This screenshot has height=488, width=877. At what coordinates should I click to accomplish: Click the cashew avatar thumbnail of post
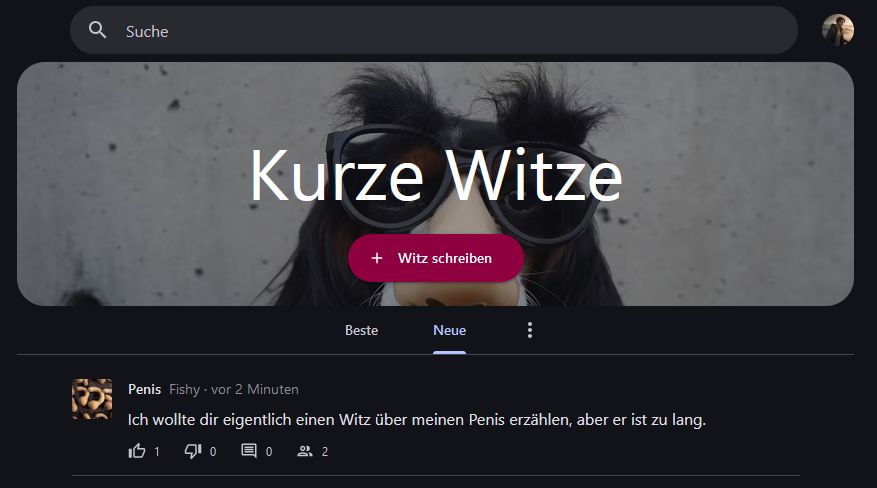pyautogui.click(x=92, y=399)
